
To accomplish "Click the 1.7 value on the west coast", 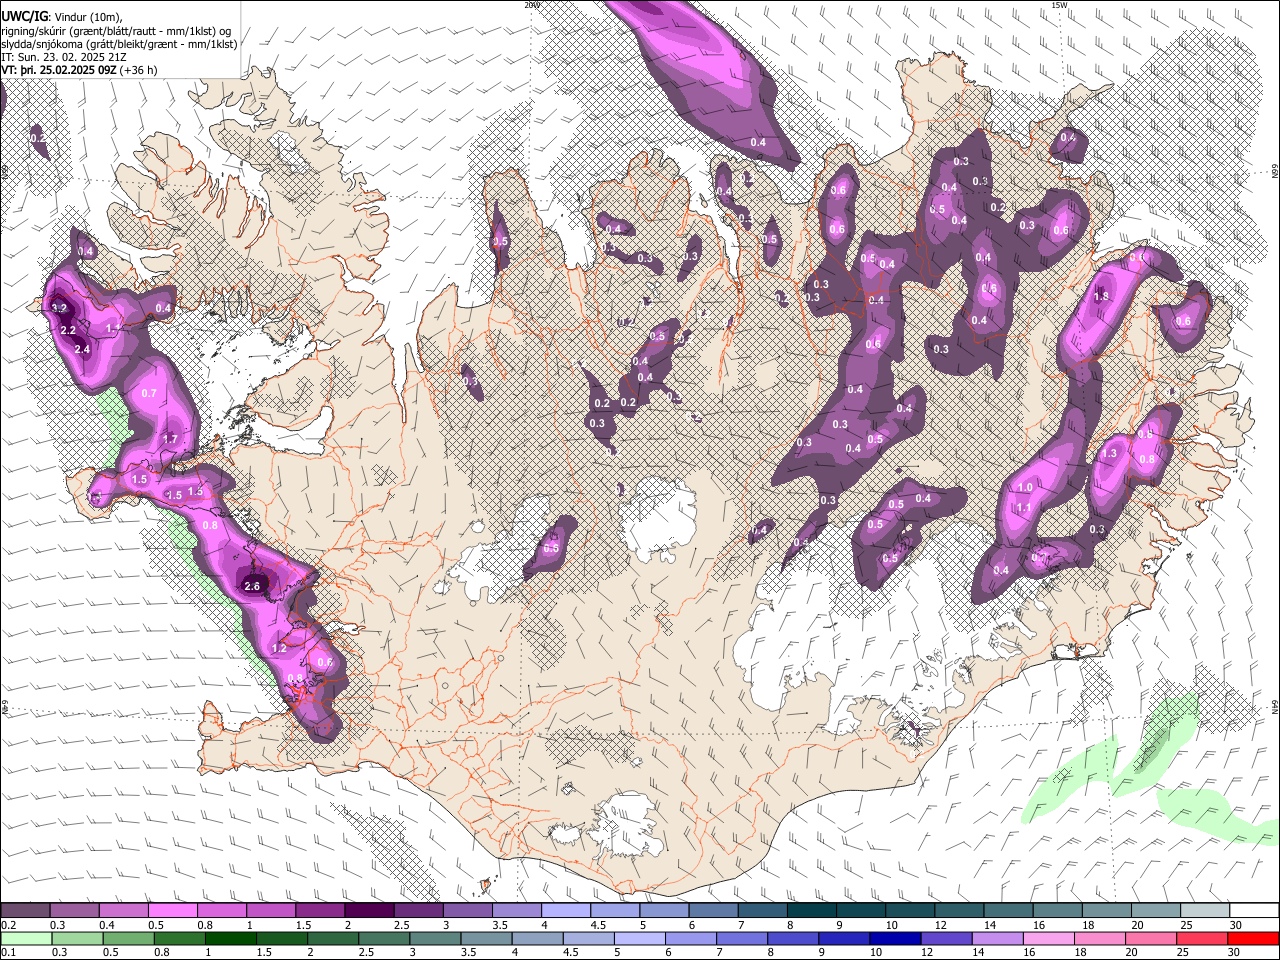I will [x=170, y=439].
